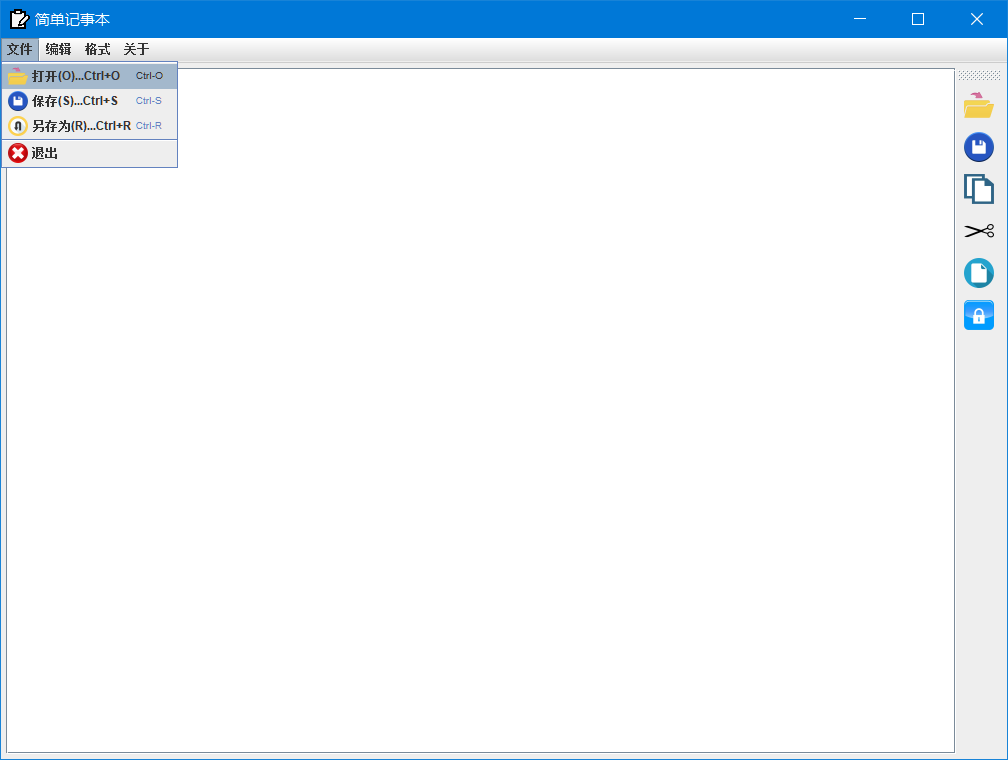Cut text with the scissors icon
This screenshot has height=760, width=1008.
click(x=979, y=230)
